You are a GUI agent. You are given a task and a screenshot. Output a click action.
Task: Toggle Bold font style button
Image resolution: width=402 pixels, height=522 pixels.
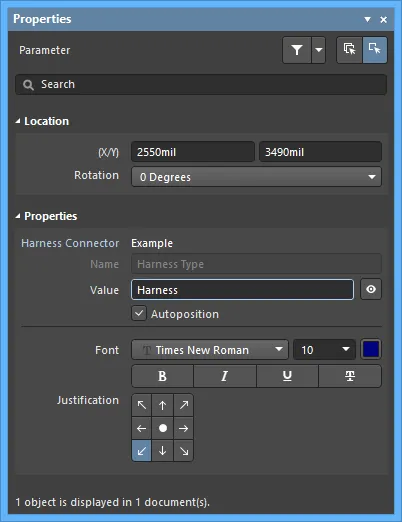[x=162, y=376]
